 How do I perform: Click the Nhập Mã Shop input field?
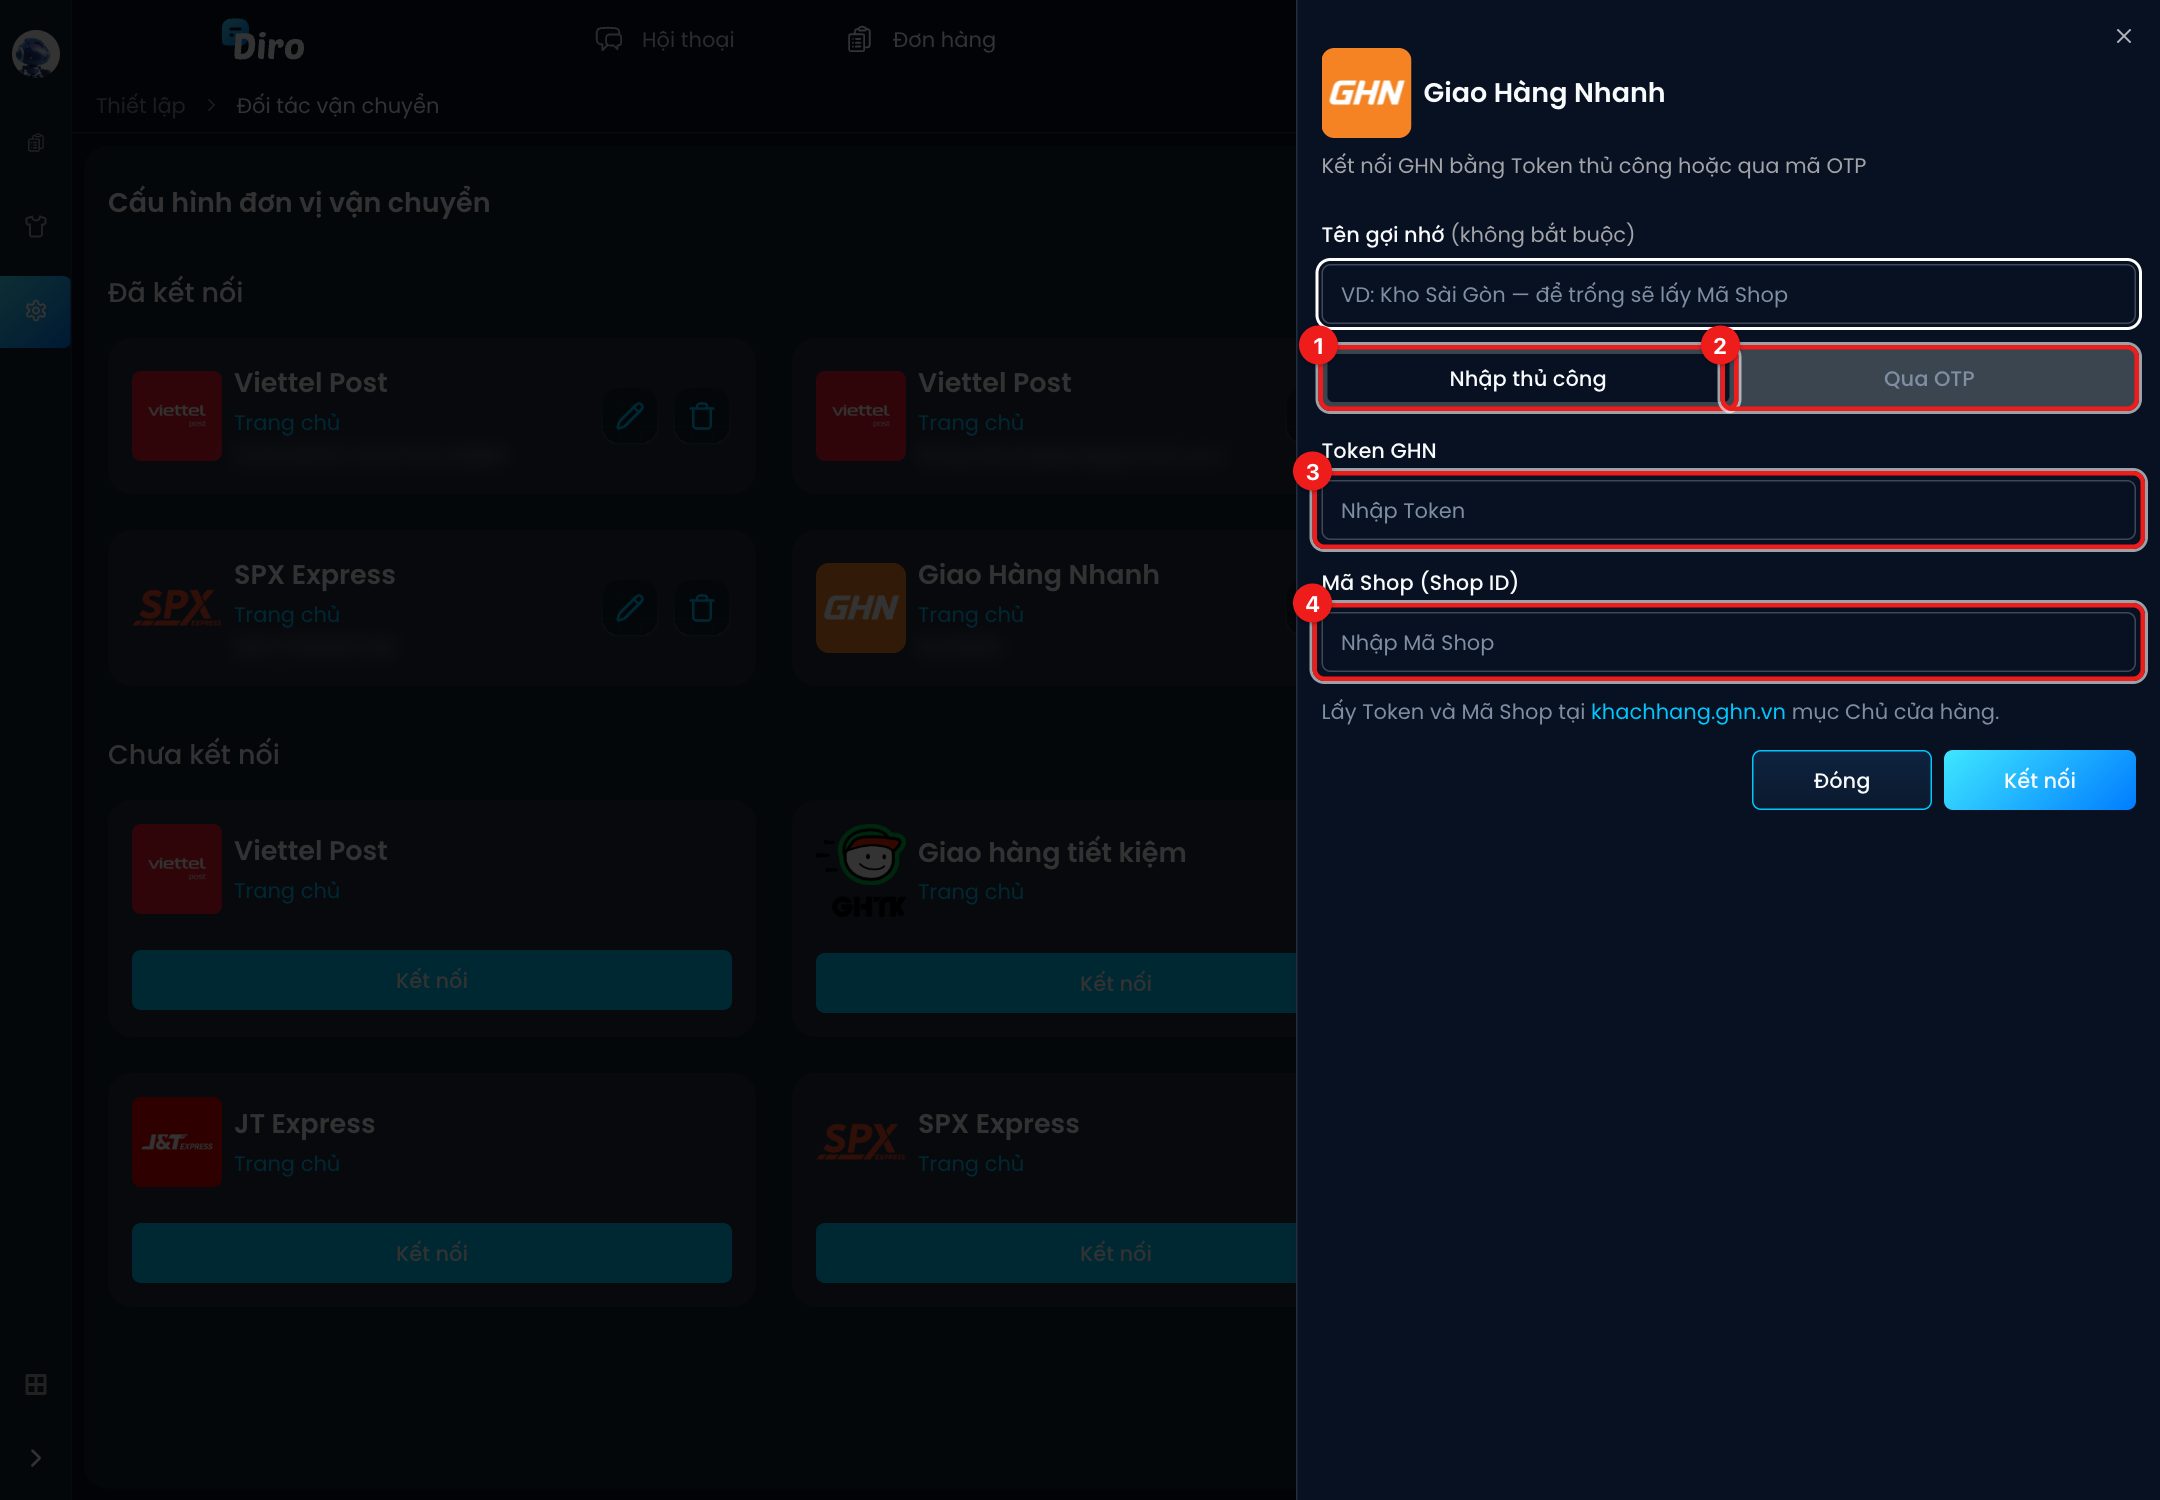click(x=1729, y=642)
